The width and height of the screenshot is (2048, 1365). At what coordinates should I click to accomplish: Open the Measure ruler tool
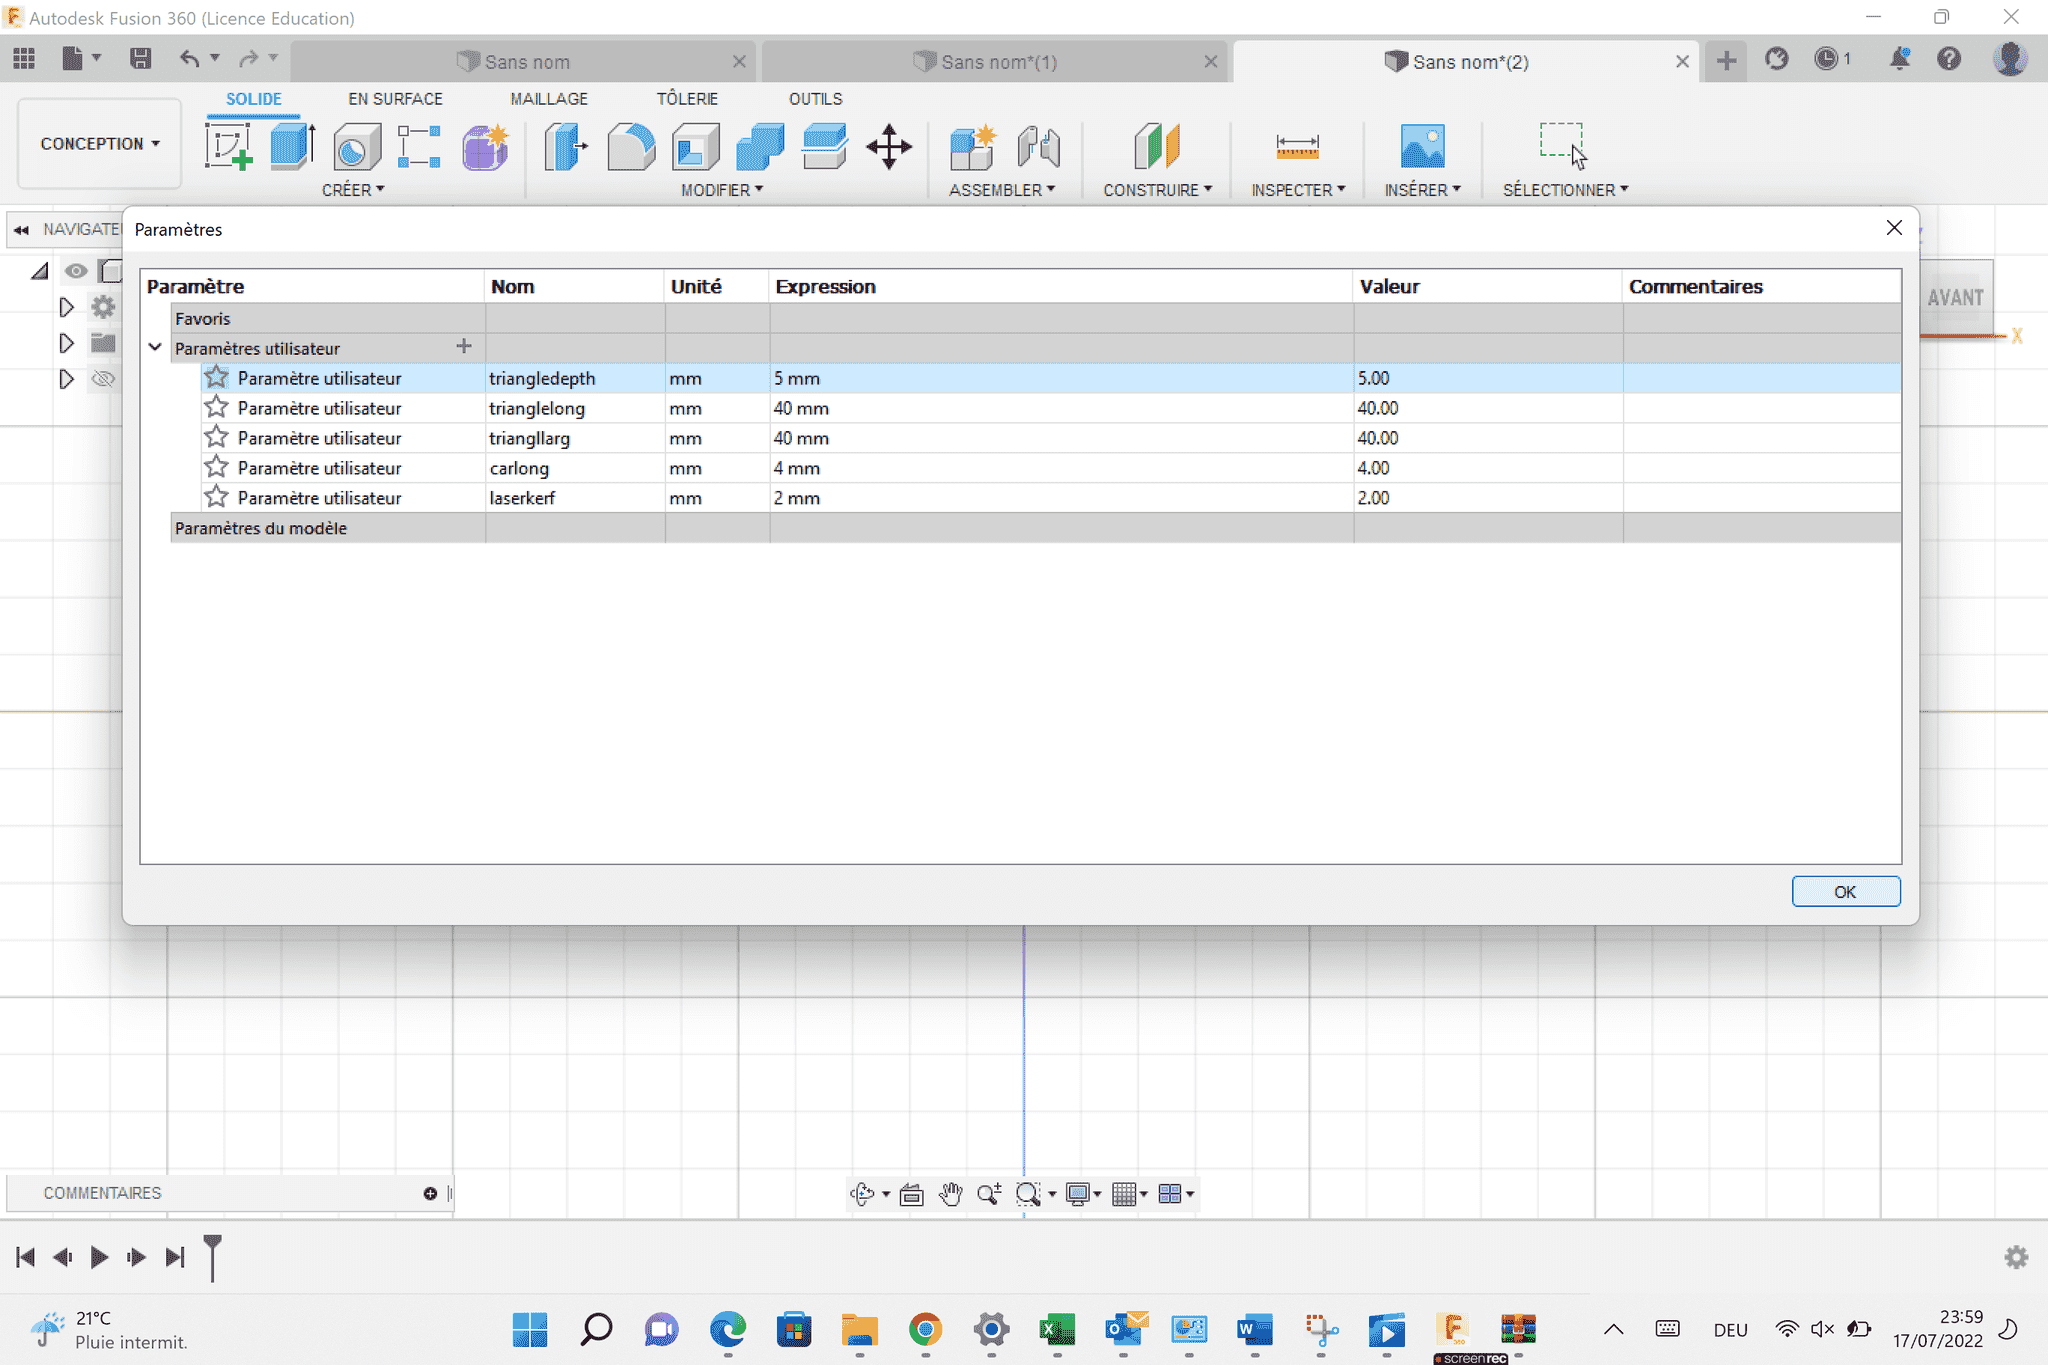coord(1297,147)
